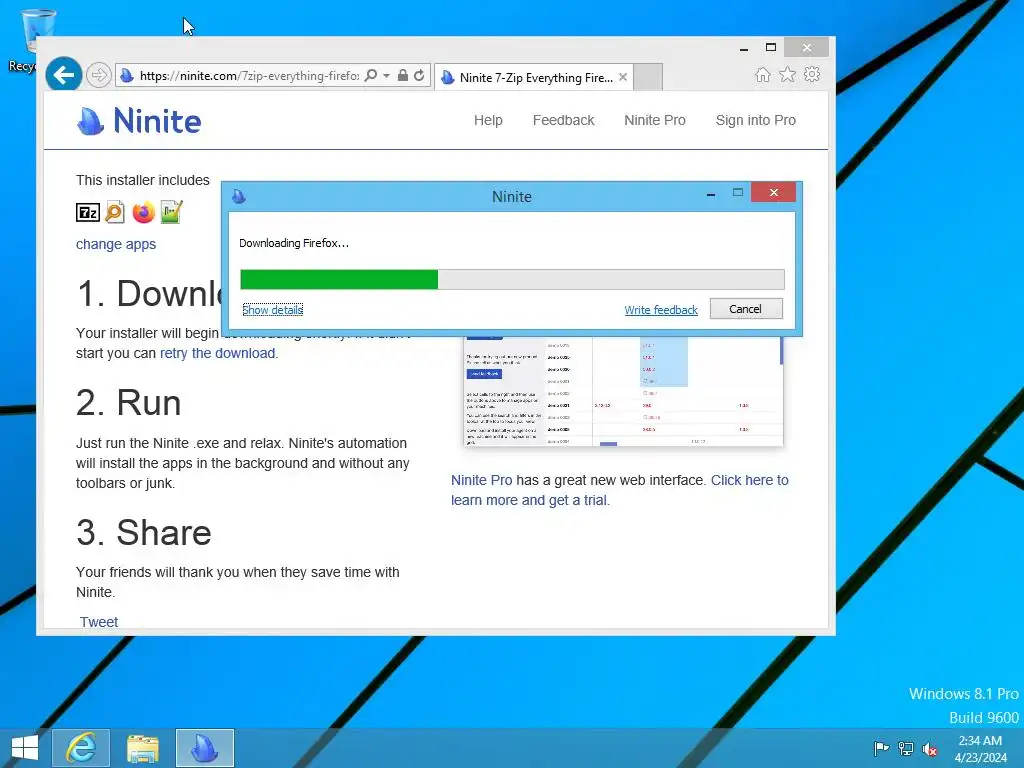Minimize the Ninite installer dialog

pyautogui.click(x=711, y=194)
